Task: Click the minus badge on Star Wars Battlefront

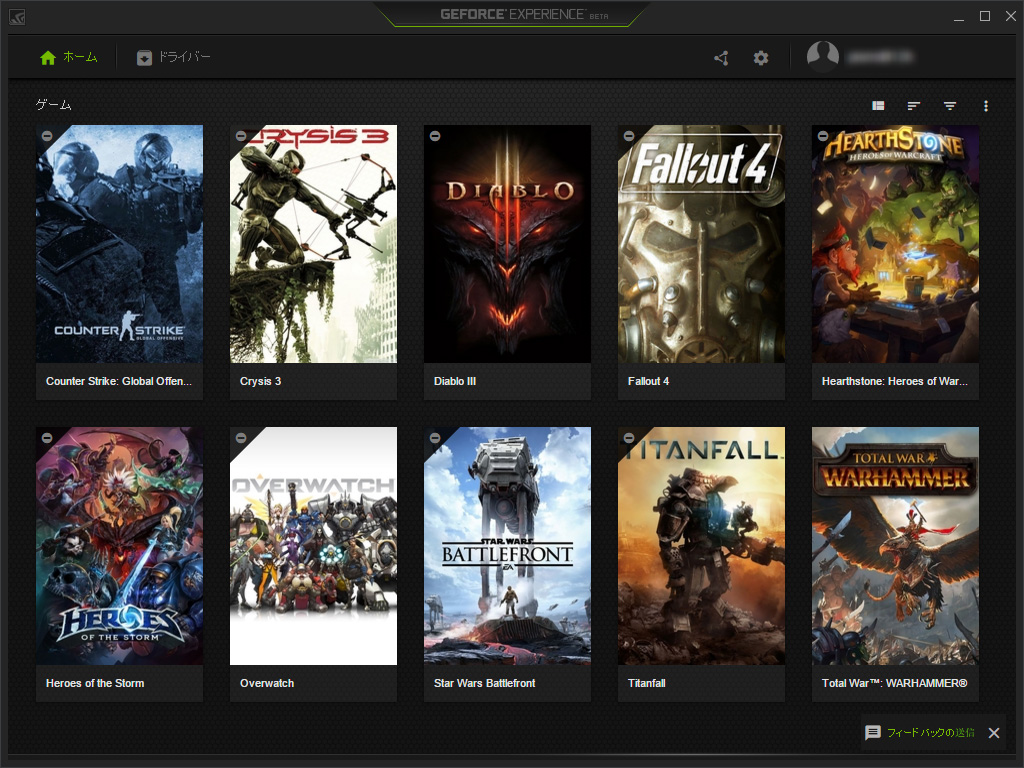Action: (x=434, y=438)
